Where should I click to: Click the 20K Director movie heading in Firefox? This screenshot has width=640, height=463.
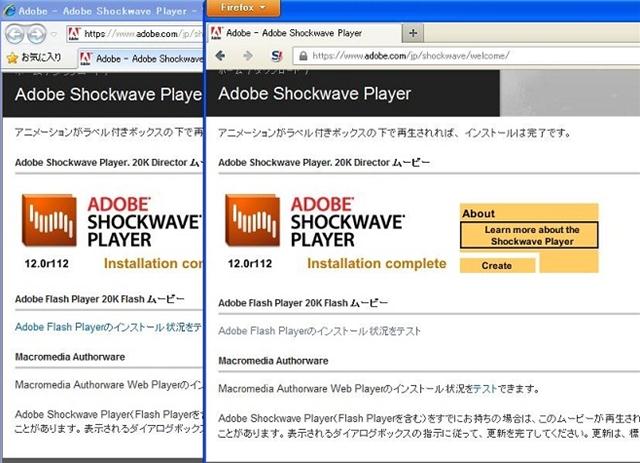click(324, 162)
